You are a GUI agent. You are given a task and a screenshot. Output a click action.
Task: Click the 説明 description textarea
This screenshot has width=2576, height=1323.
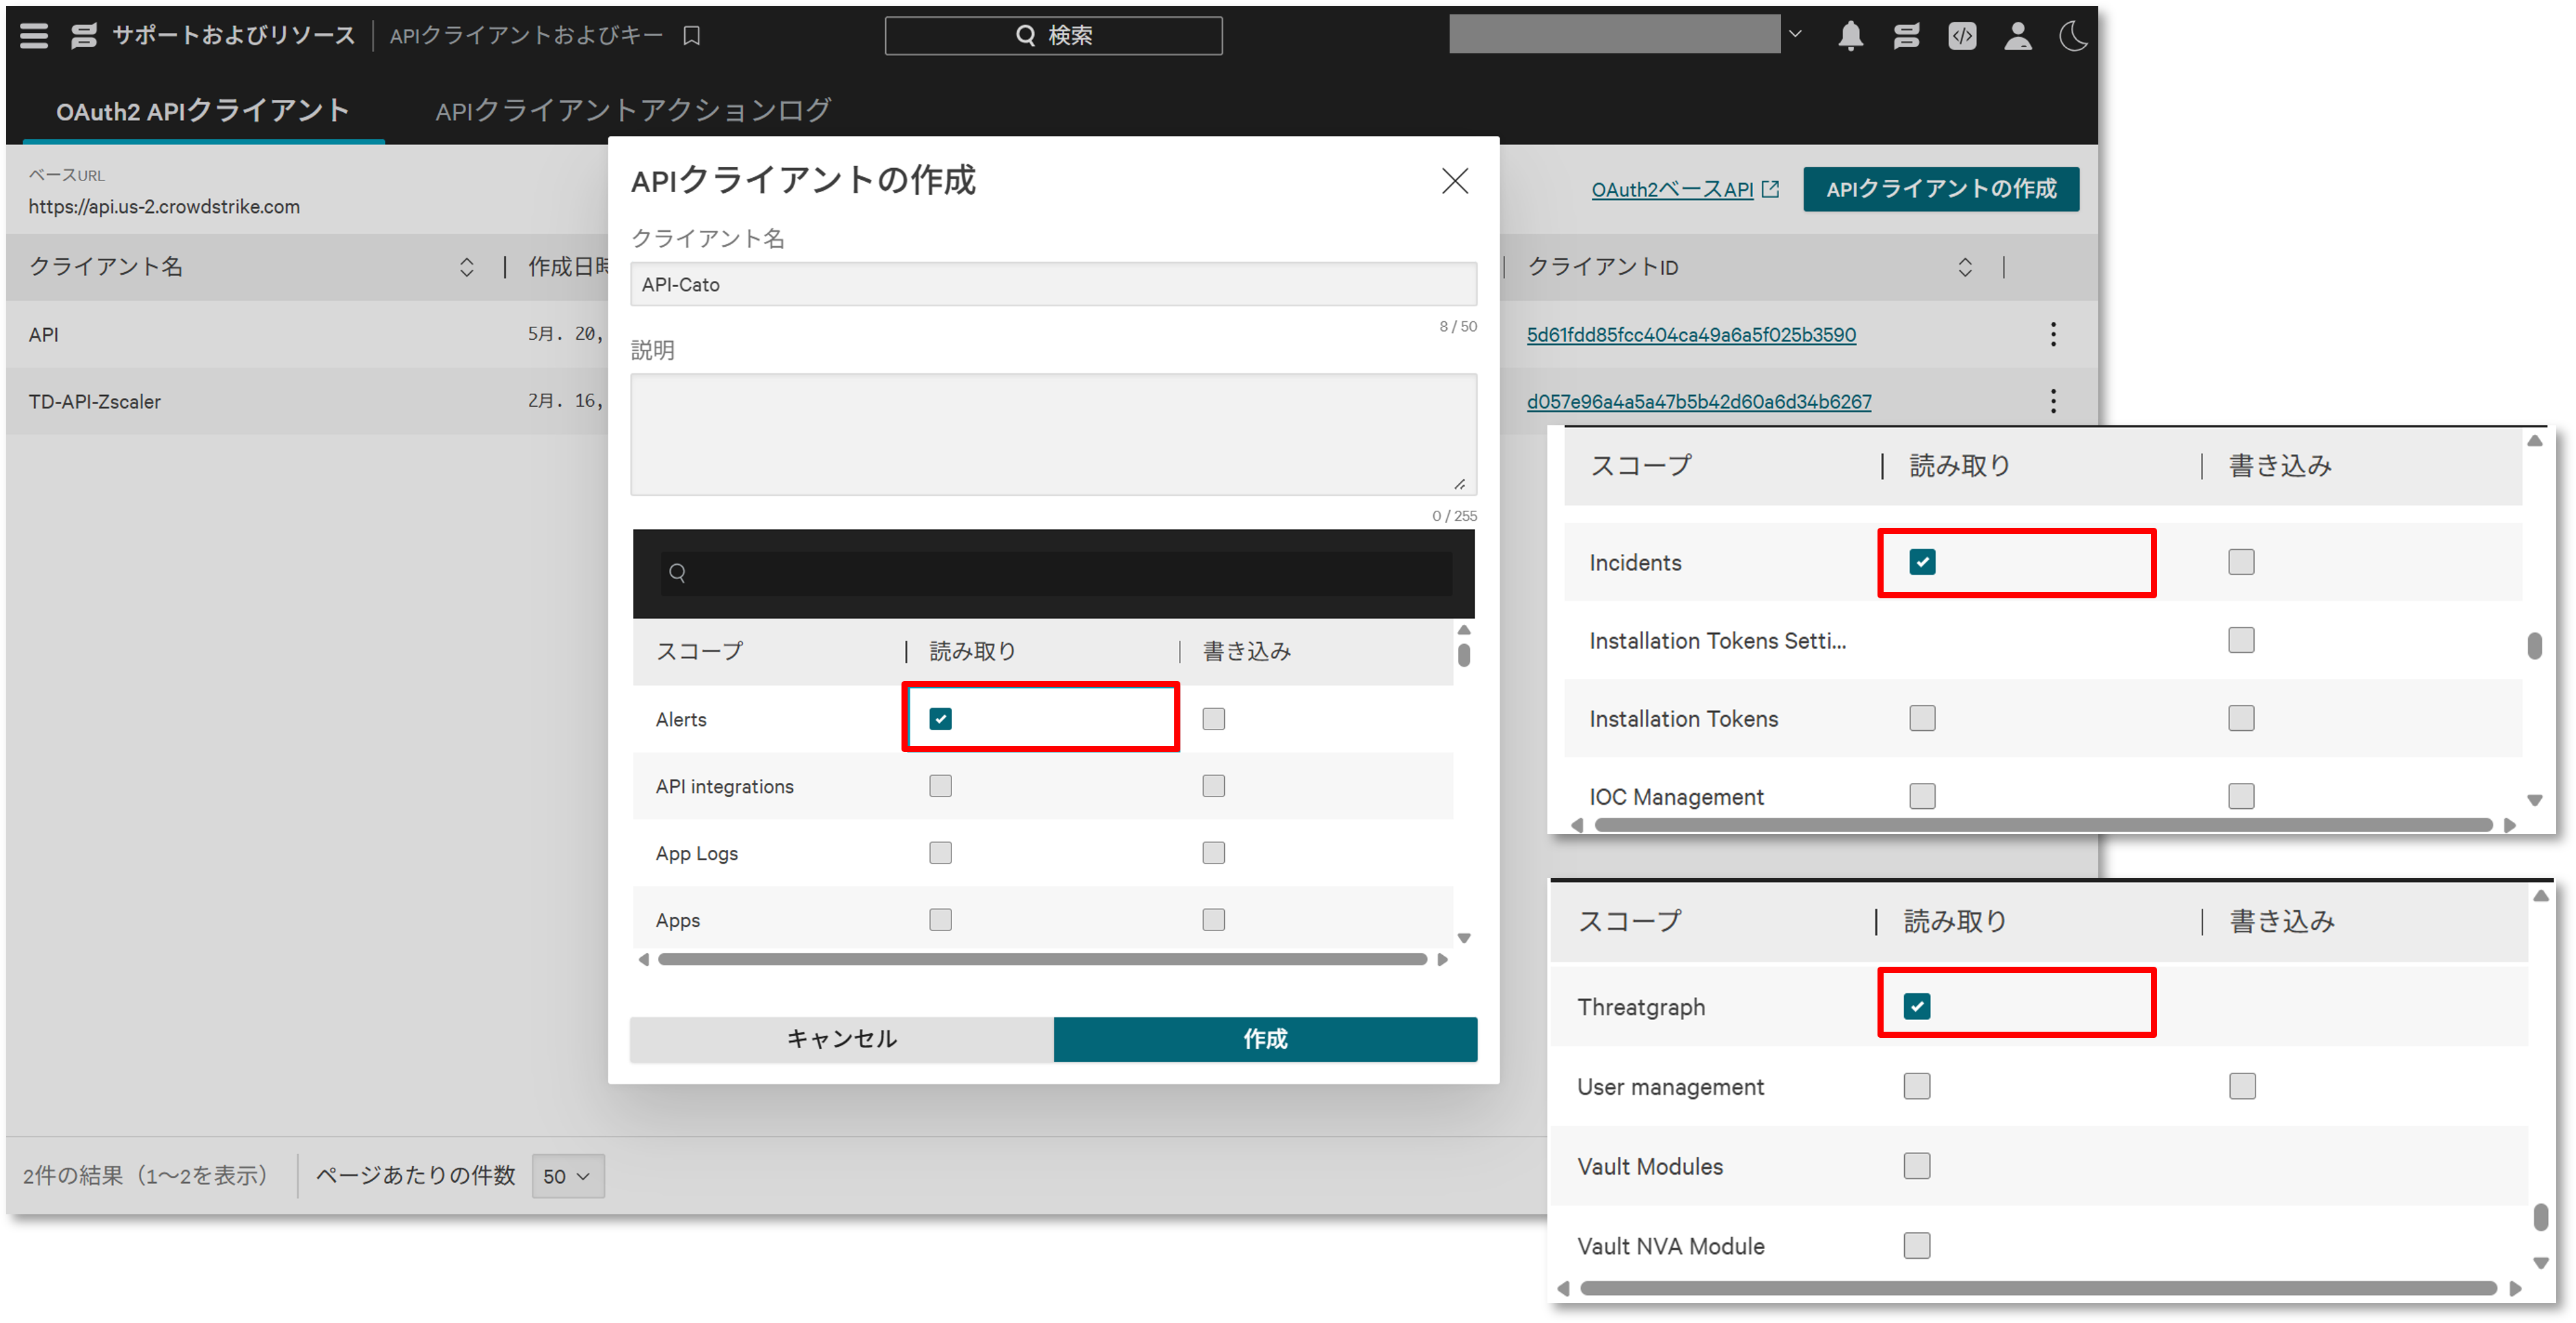pyautogui.click(x=1053, y=434)
